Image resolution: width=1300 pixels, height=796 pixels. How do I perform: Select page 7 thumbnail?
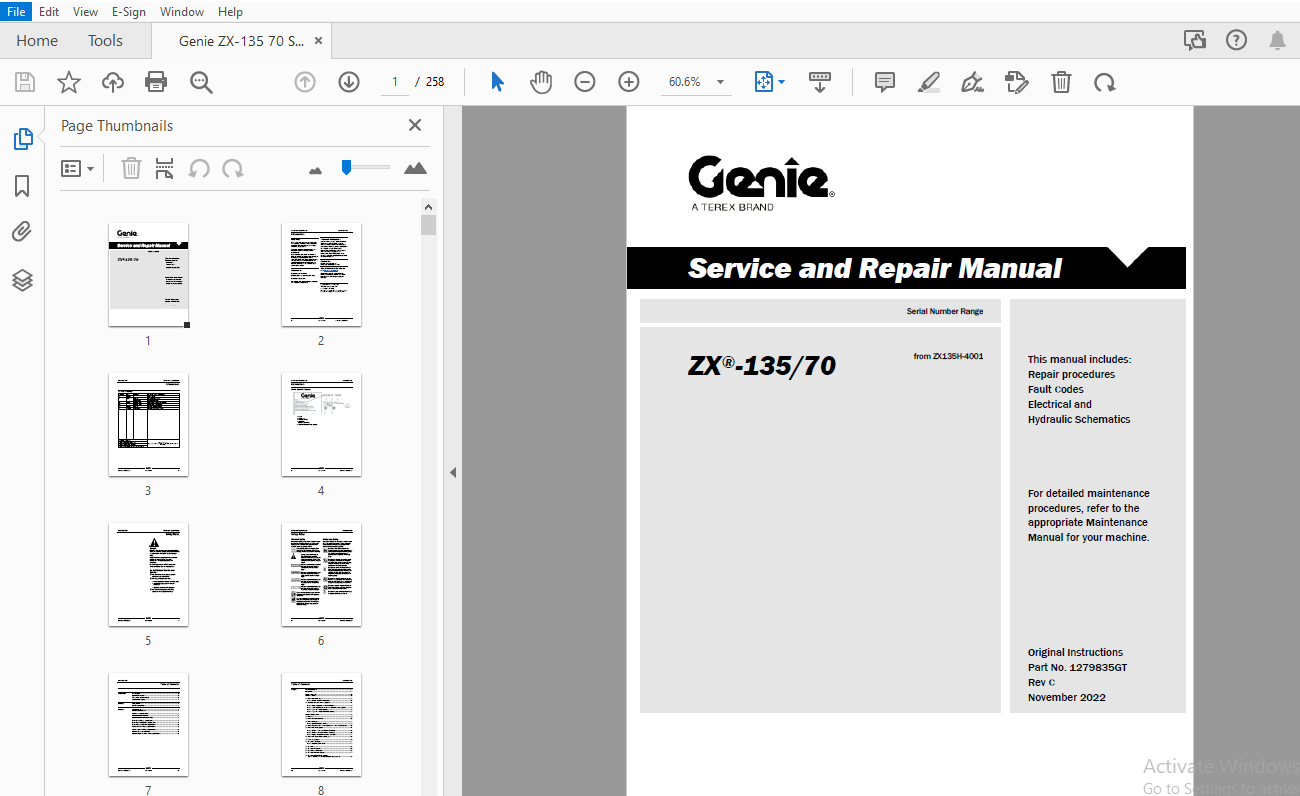[148, 724]
